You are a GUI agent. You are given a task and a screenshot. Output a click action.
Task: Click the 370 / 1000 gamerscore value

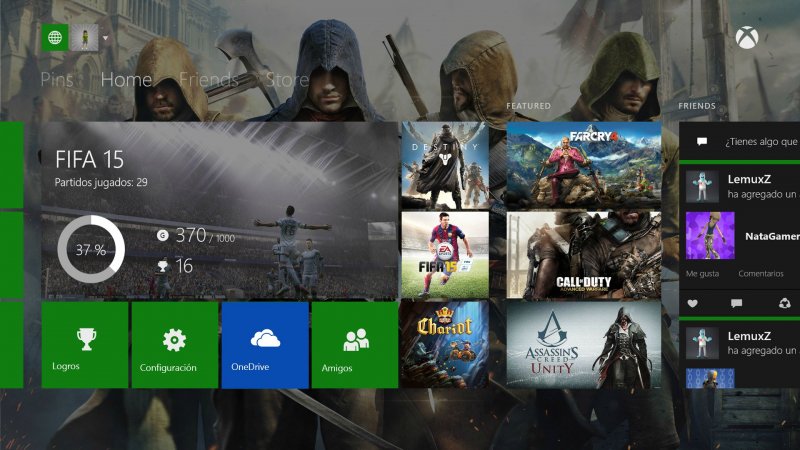click(x=205, y=235)
